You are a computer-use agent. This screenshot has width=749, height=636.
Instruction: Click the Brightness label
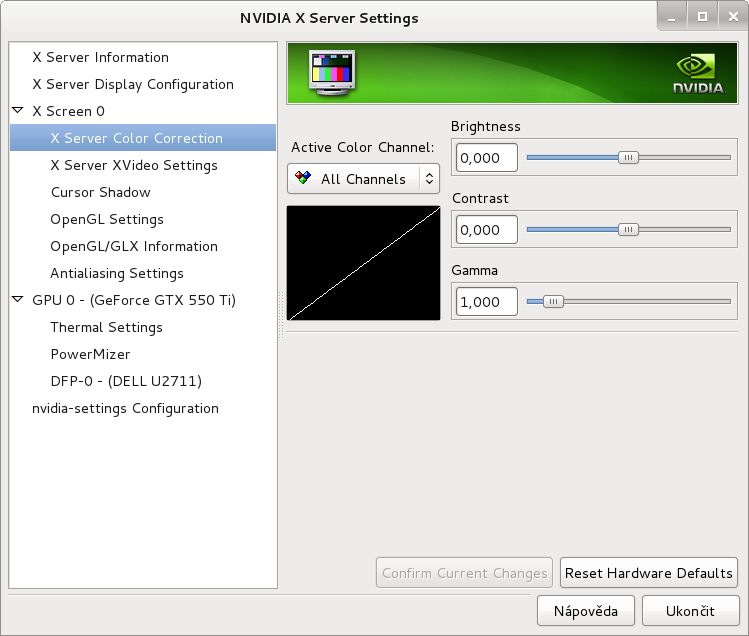[485, 126]
